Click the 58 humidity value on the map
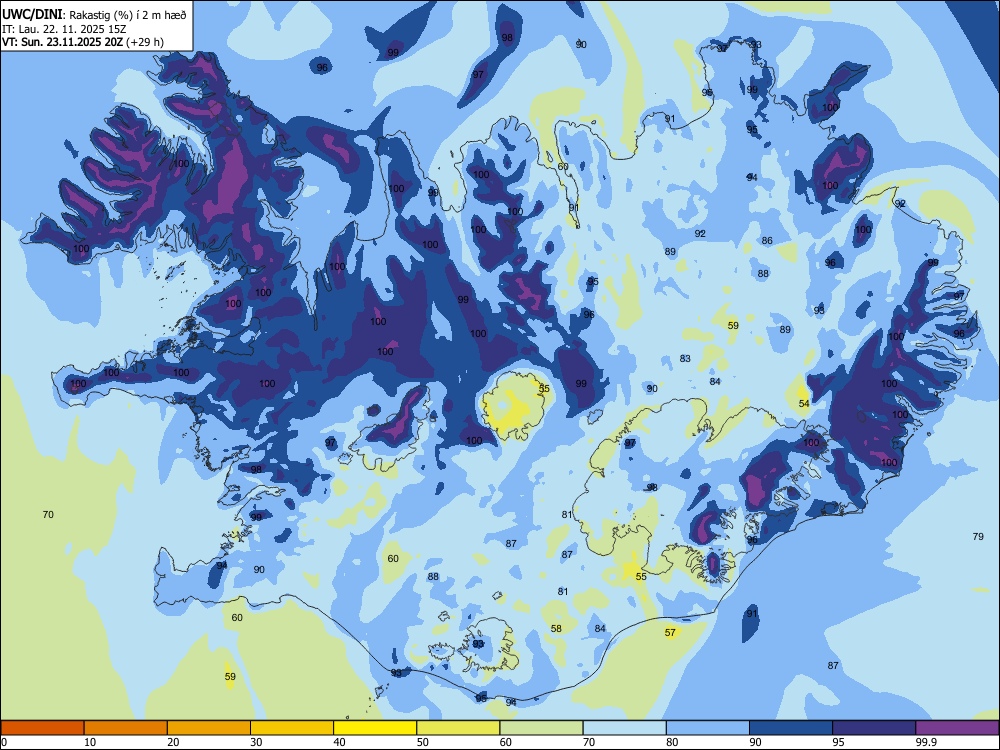The width and height of the screenshot is (1000, 750). pyautogui.click(x=556, y=628)
